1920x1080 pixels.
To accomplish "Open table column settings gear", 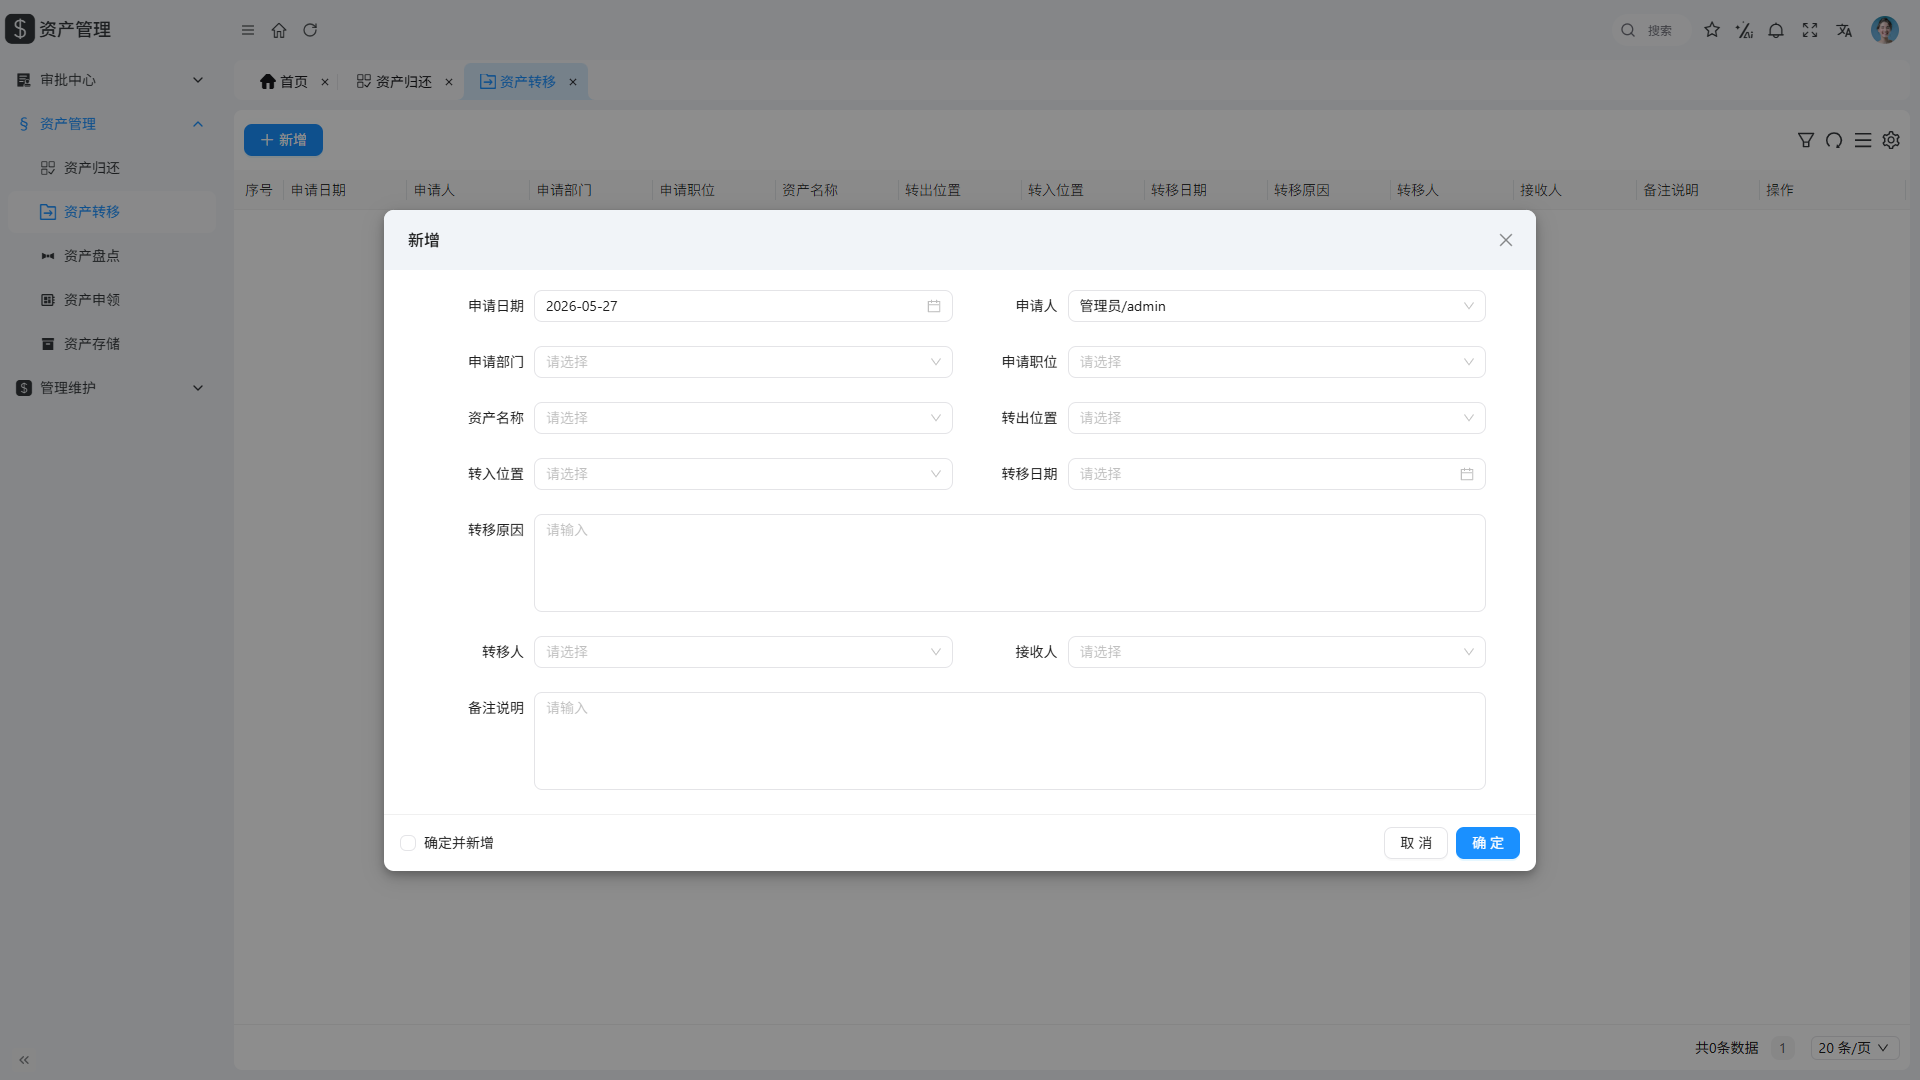I will click(x=1891, y=140).
